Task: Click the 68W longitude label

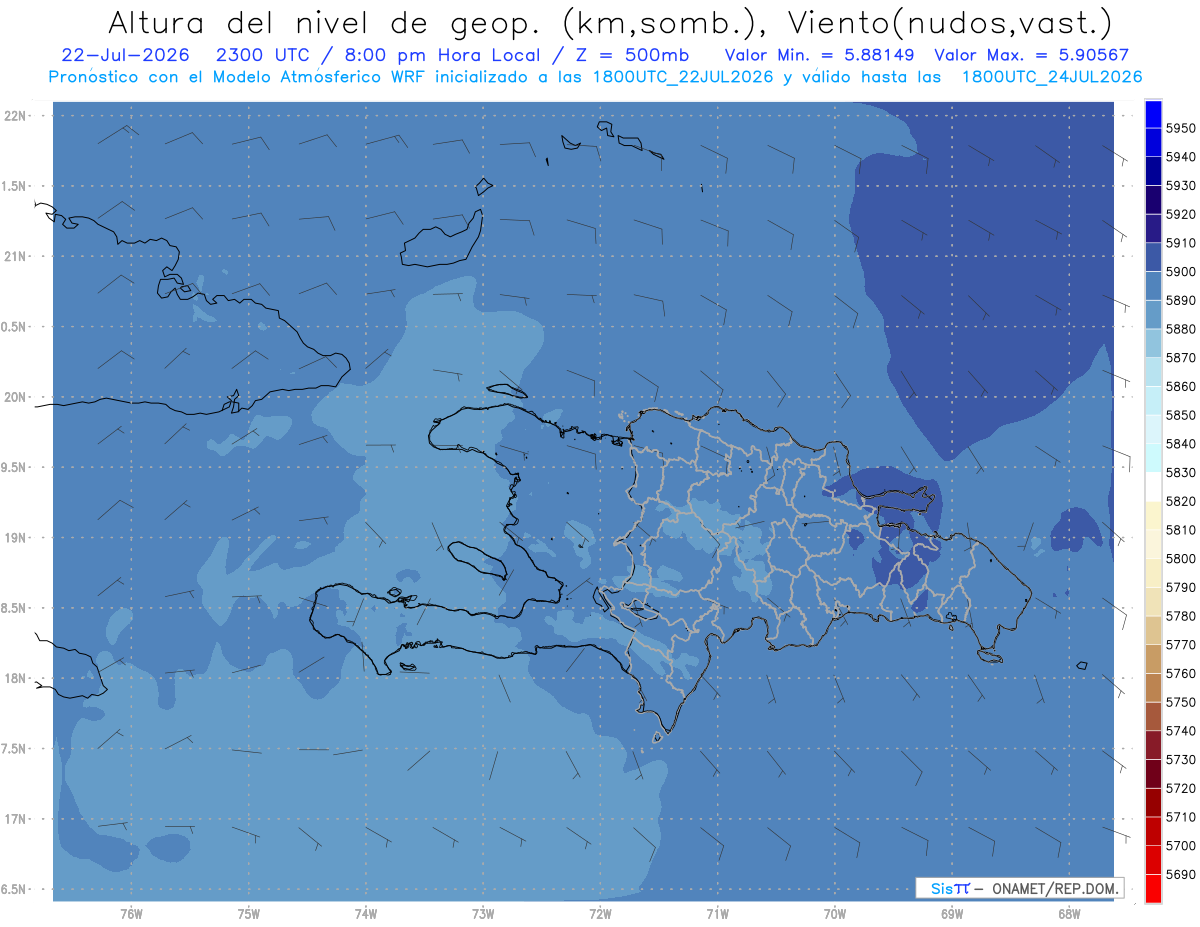Action: pyautogui.click(x=1068, y=913)
